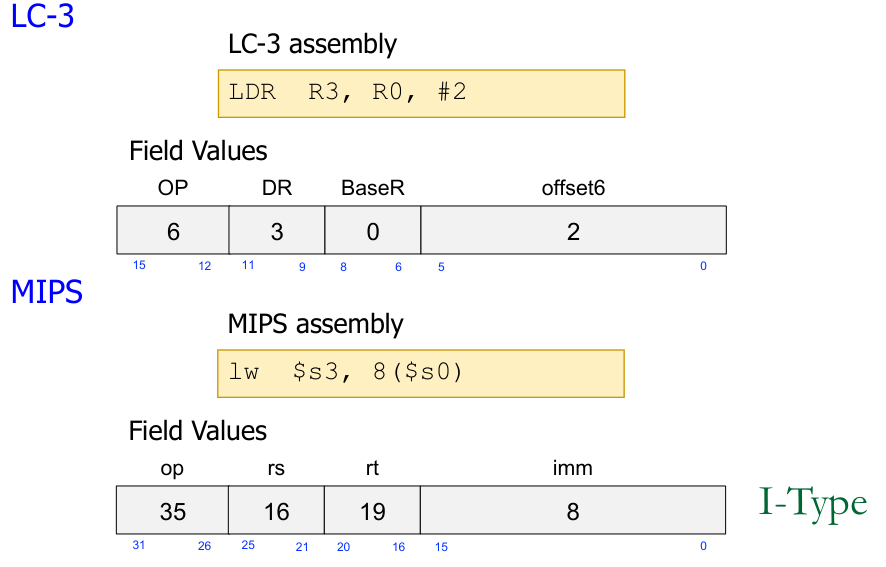The image size is (886, 567).
Task: Click the blue LC-3 heading
Action: tap(42, 16)
